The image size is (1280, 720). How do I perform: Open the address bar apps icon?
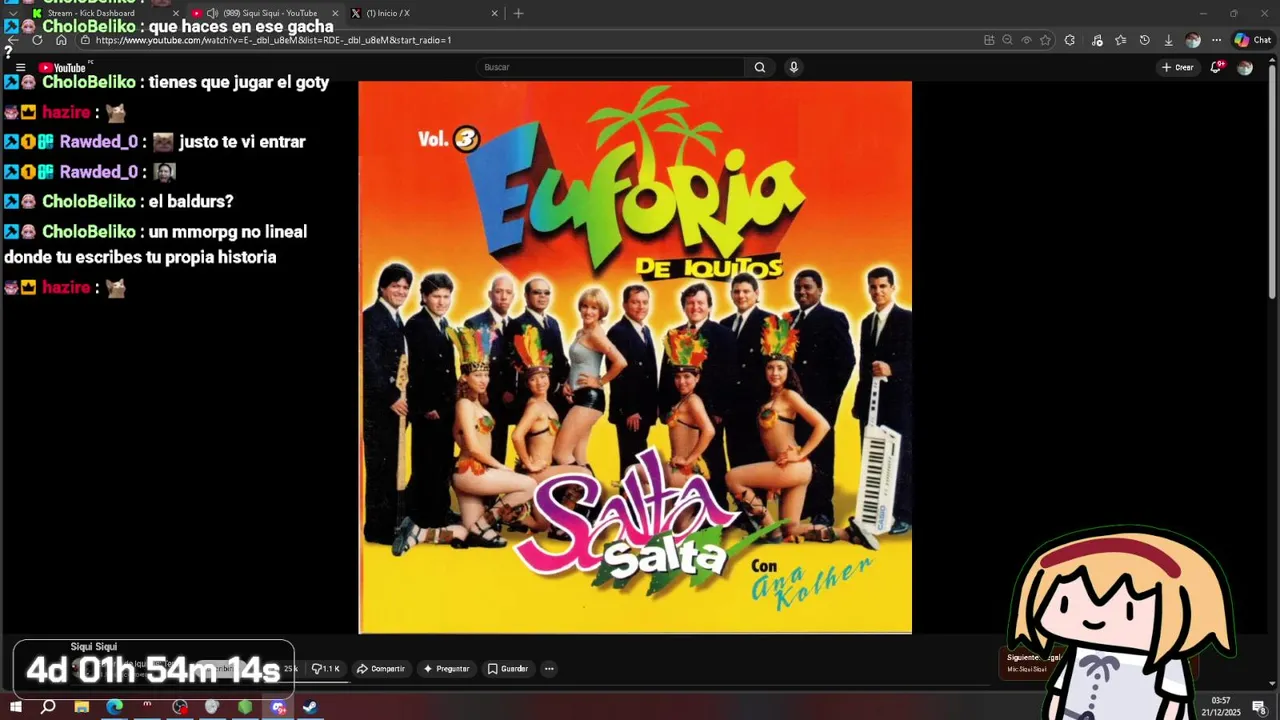pos(989,40)
